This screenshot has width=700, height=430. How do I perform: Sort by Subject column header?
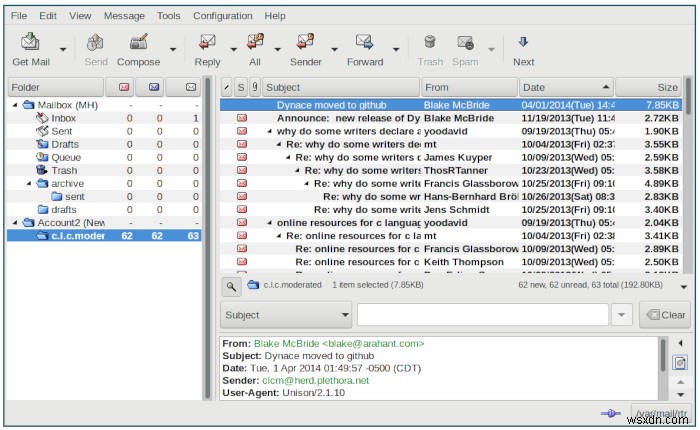coord(341,87)
